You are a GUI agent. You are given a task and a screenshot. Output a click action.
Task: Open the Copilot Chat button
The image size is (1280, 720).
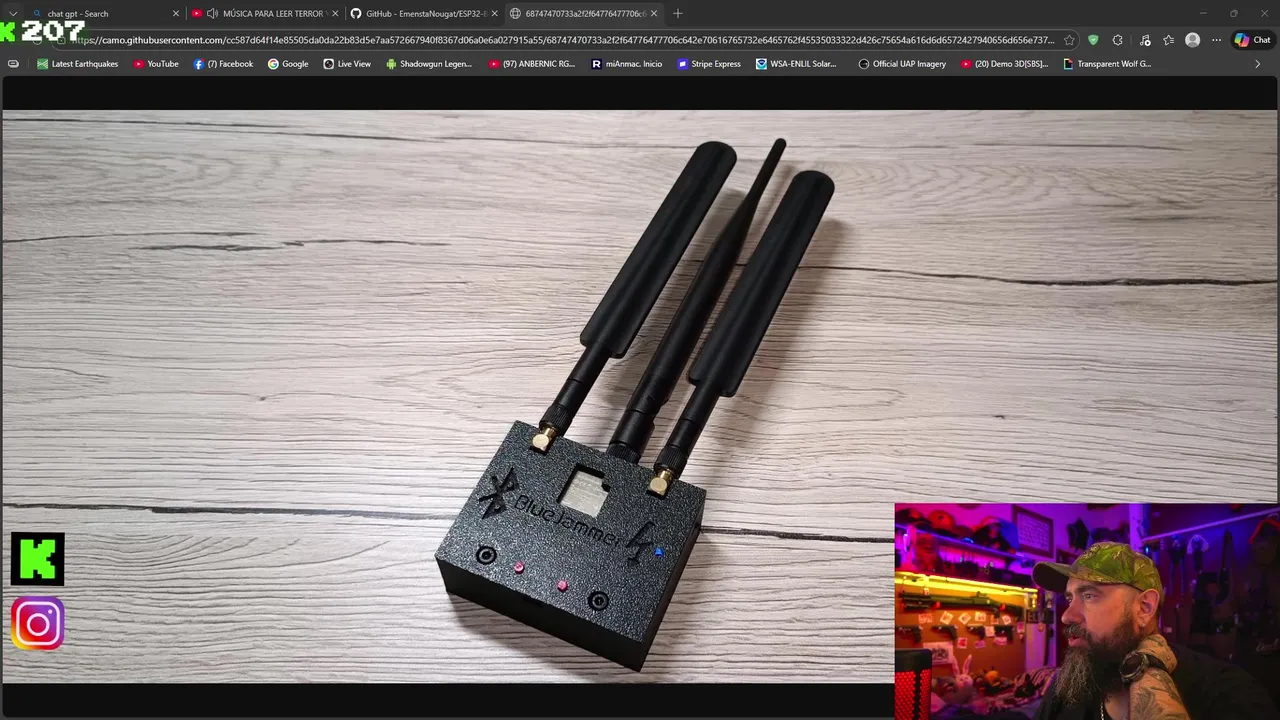[1252, 40]
